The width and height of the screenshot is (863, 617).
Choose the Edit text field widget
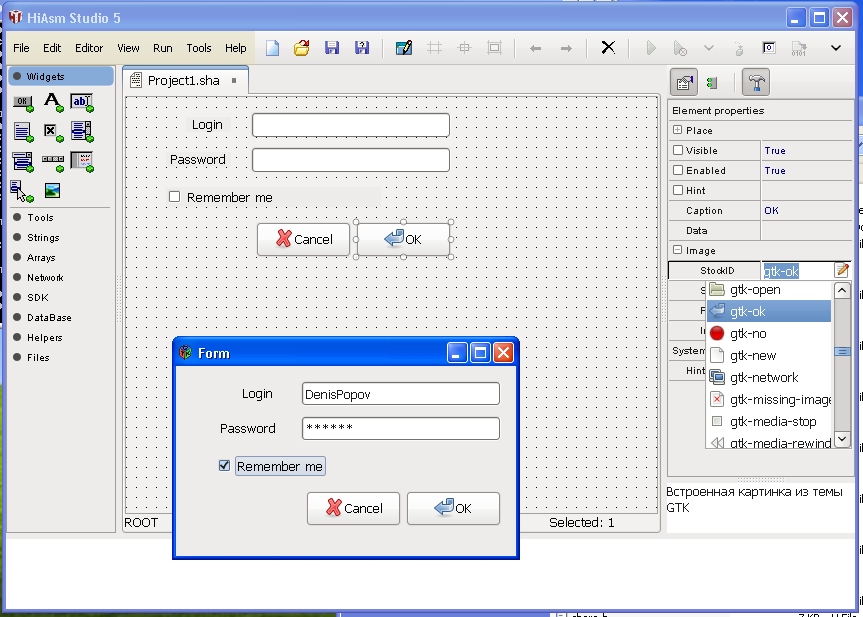tap(81, 102)
